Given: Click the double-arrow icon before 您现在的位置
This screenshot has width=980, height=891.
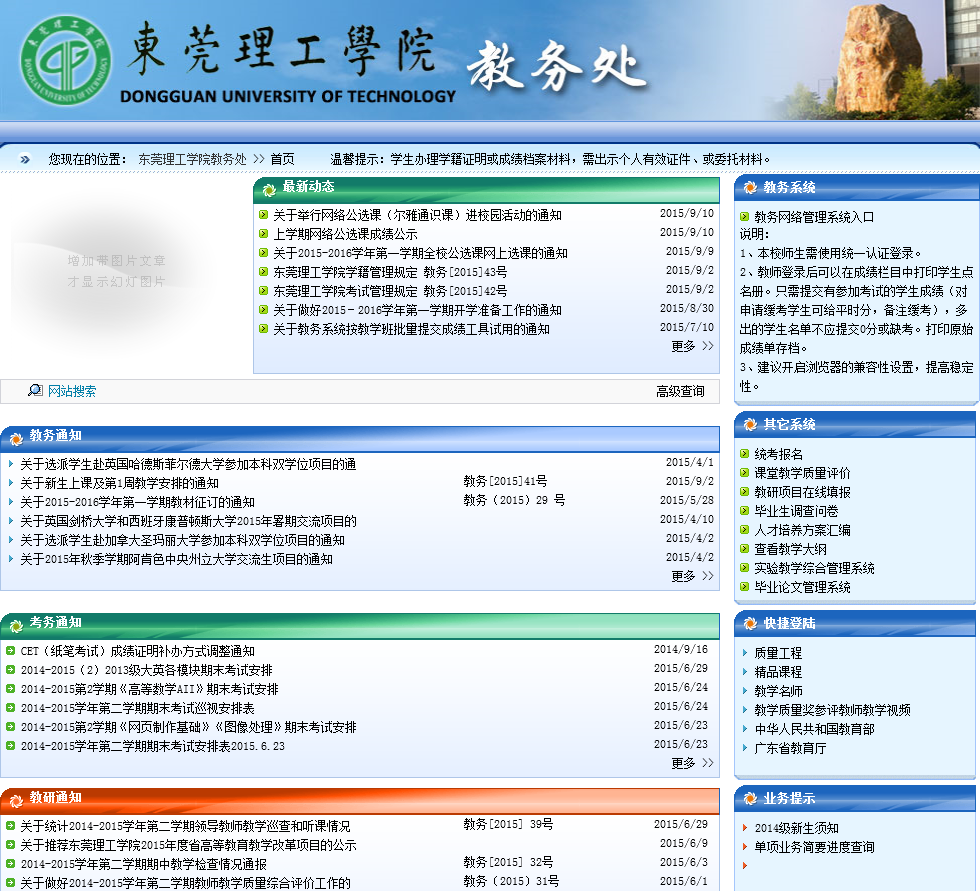Looking at the screenshot, I should point(25,159).
